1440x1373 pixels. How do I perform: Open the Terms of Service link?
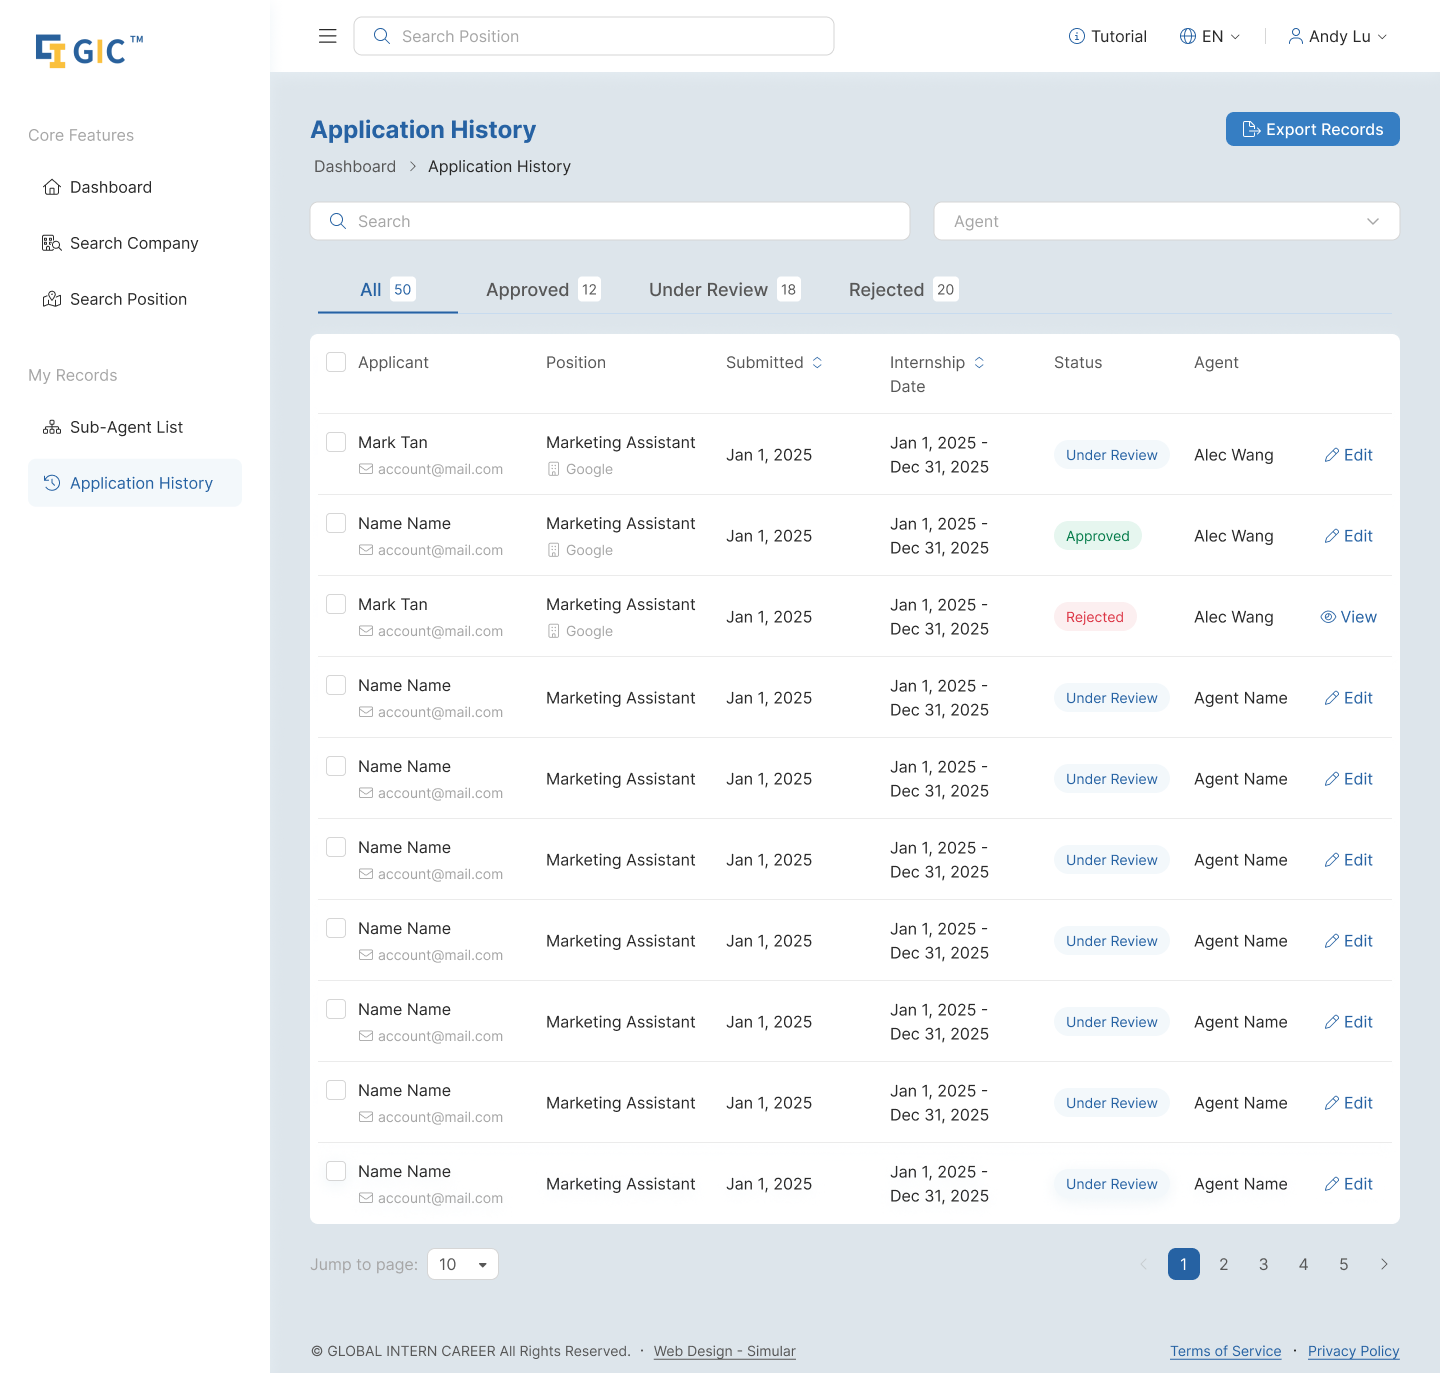point(1225,1351)
